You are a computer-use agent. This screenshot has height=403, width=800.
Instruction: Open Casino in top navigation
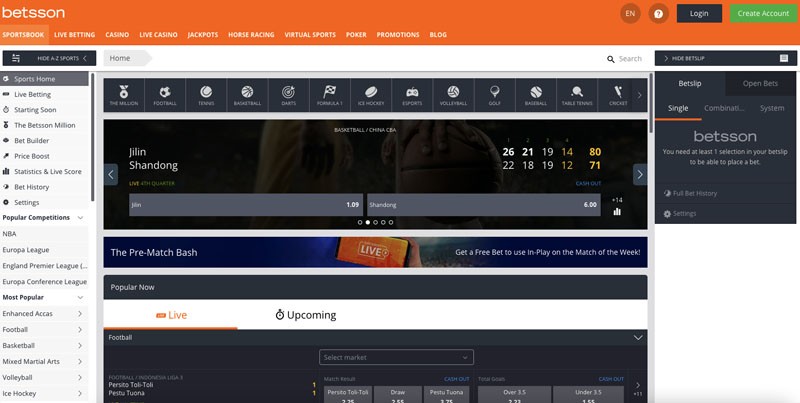117,35
